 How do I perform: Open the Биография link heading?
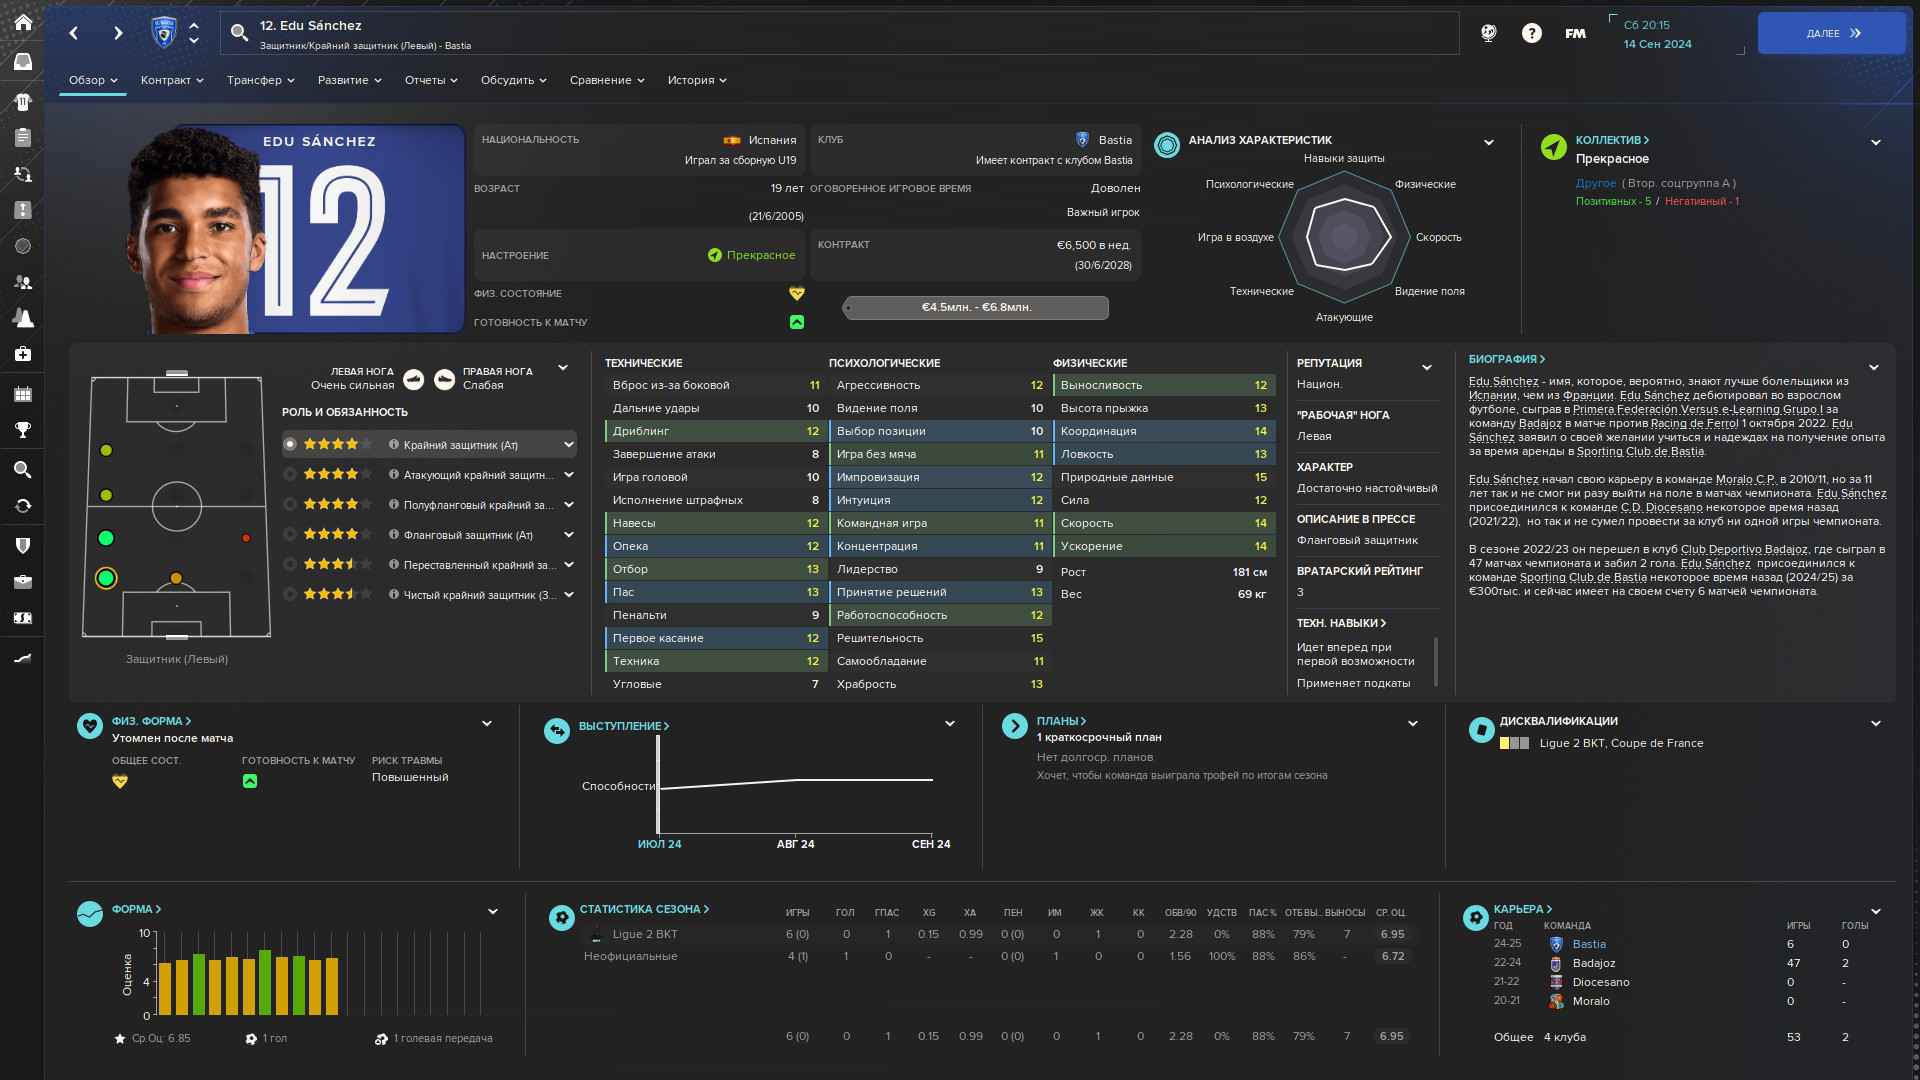point(1506,359)
